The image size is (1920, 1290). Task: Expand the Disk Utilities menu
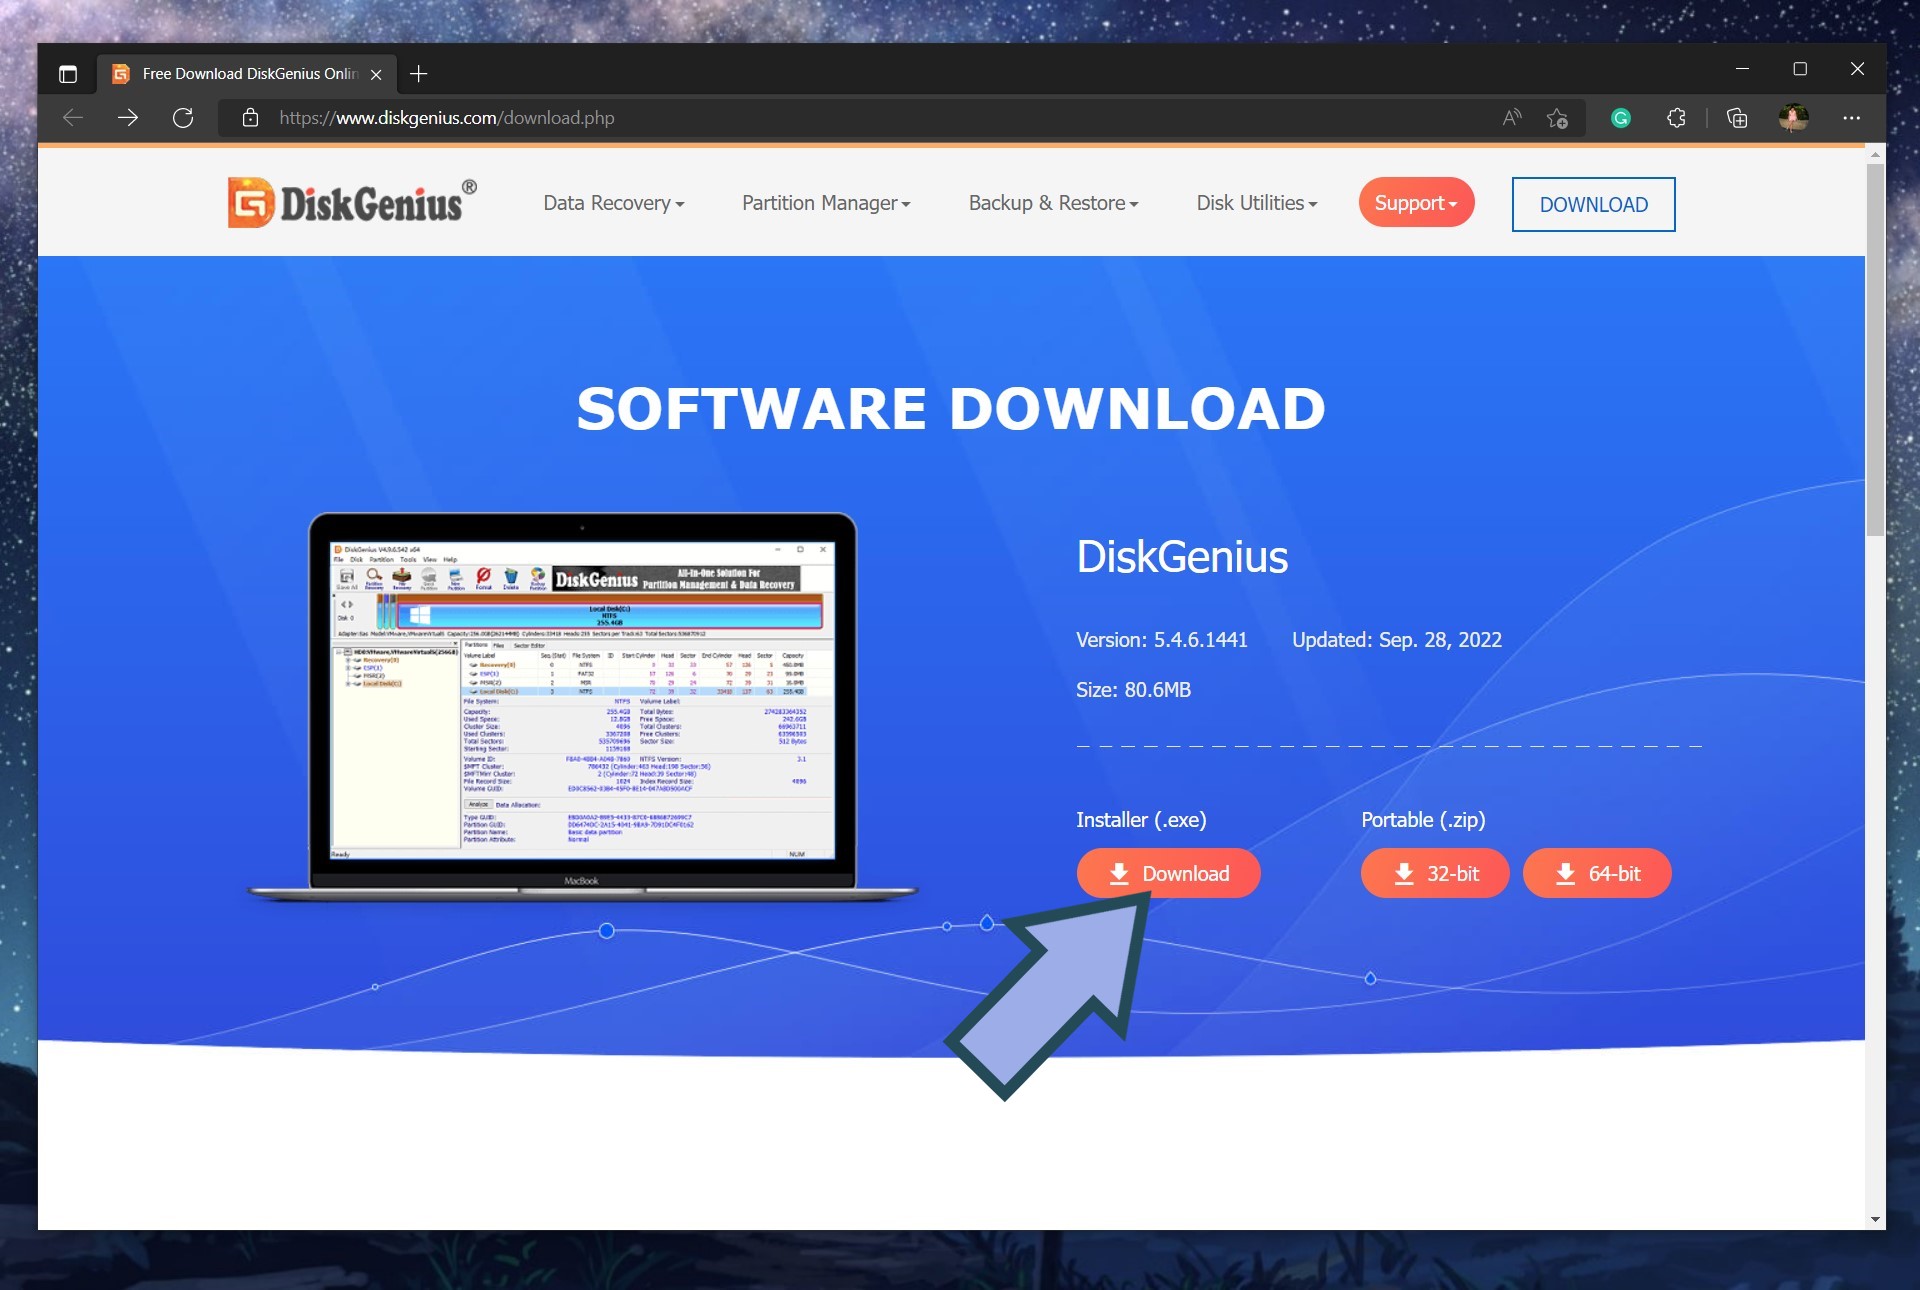pos(1257,203)
